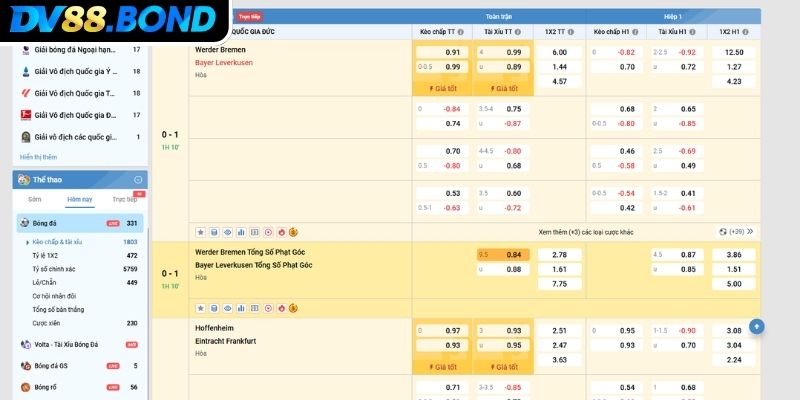
Task: Collapse the Thể thao panel
Action: point(137,179)
